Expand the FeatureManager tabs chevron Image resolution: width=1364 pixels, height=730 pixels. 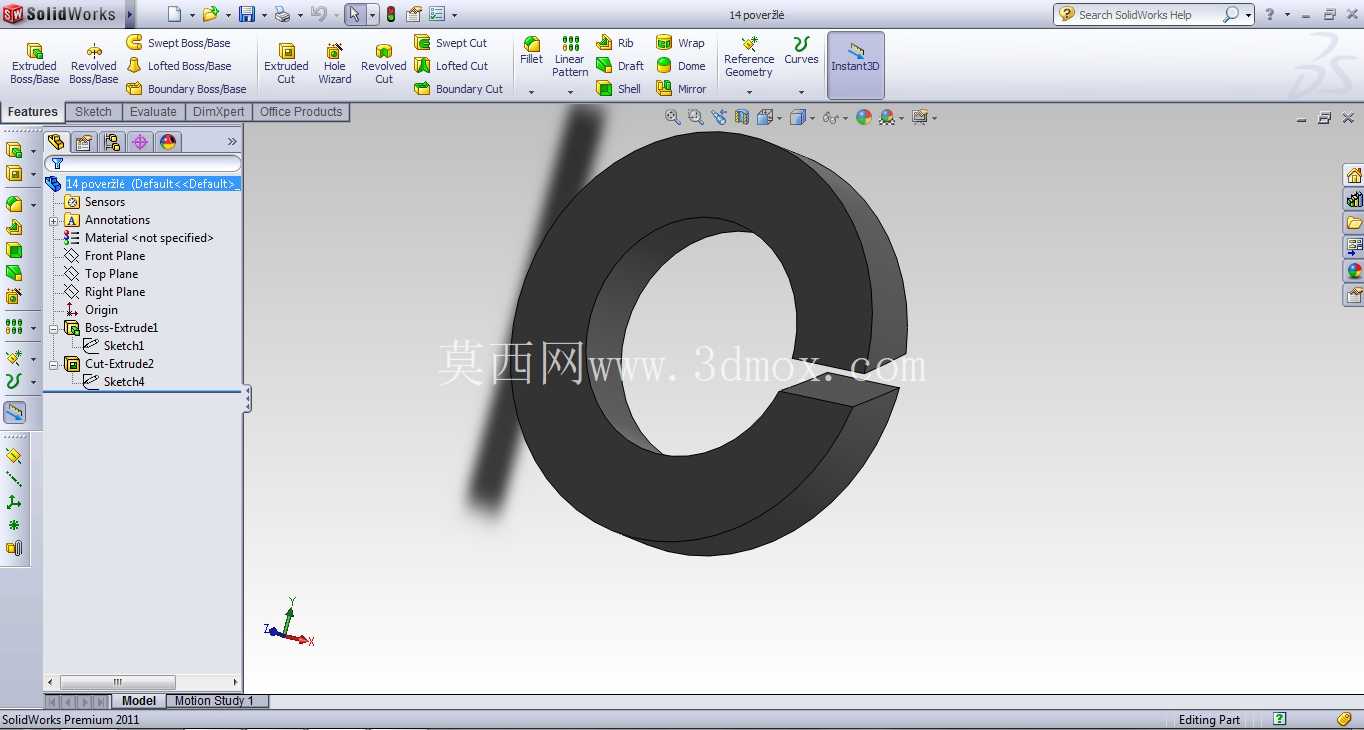tap(232, 142)
